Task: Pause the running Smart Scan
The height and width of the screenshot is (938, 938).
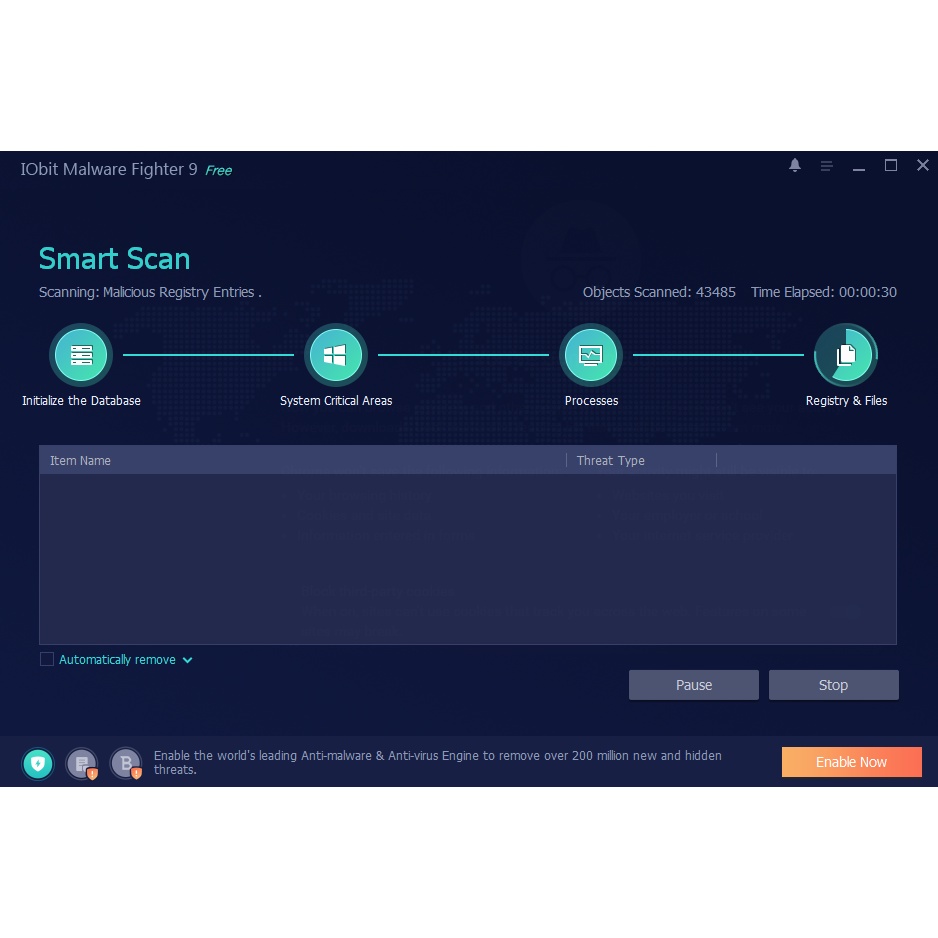Action: [x=693, y=685]
